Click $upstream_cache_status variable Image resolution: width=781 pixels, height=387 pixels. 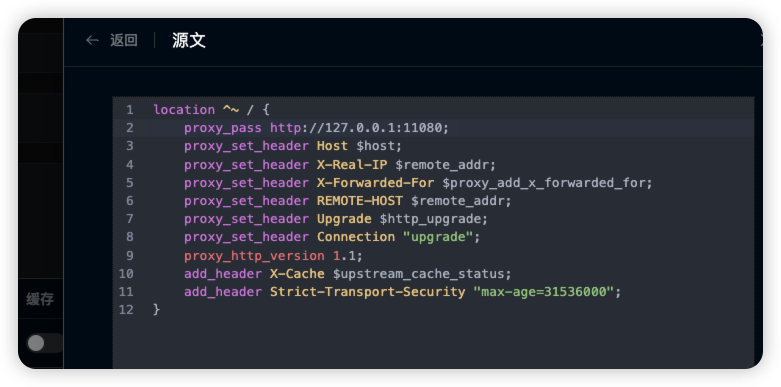point(418,274)
